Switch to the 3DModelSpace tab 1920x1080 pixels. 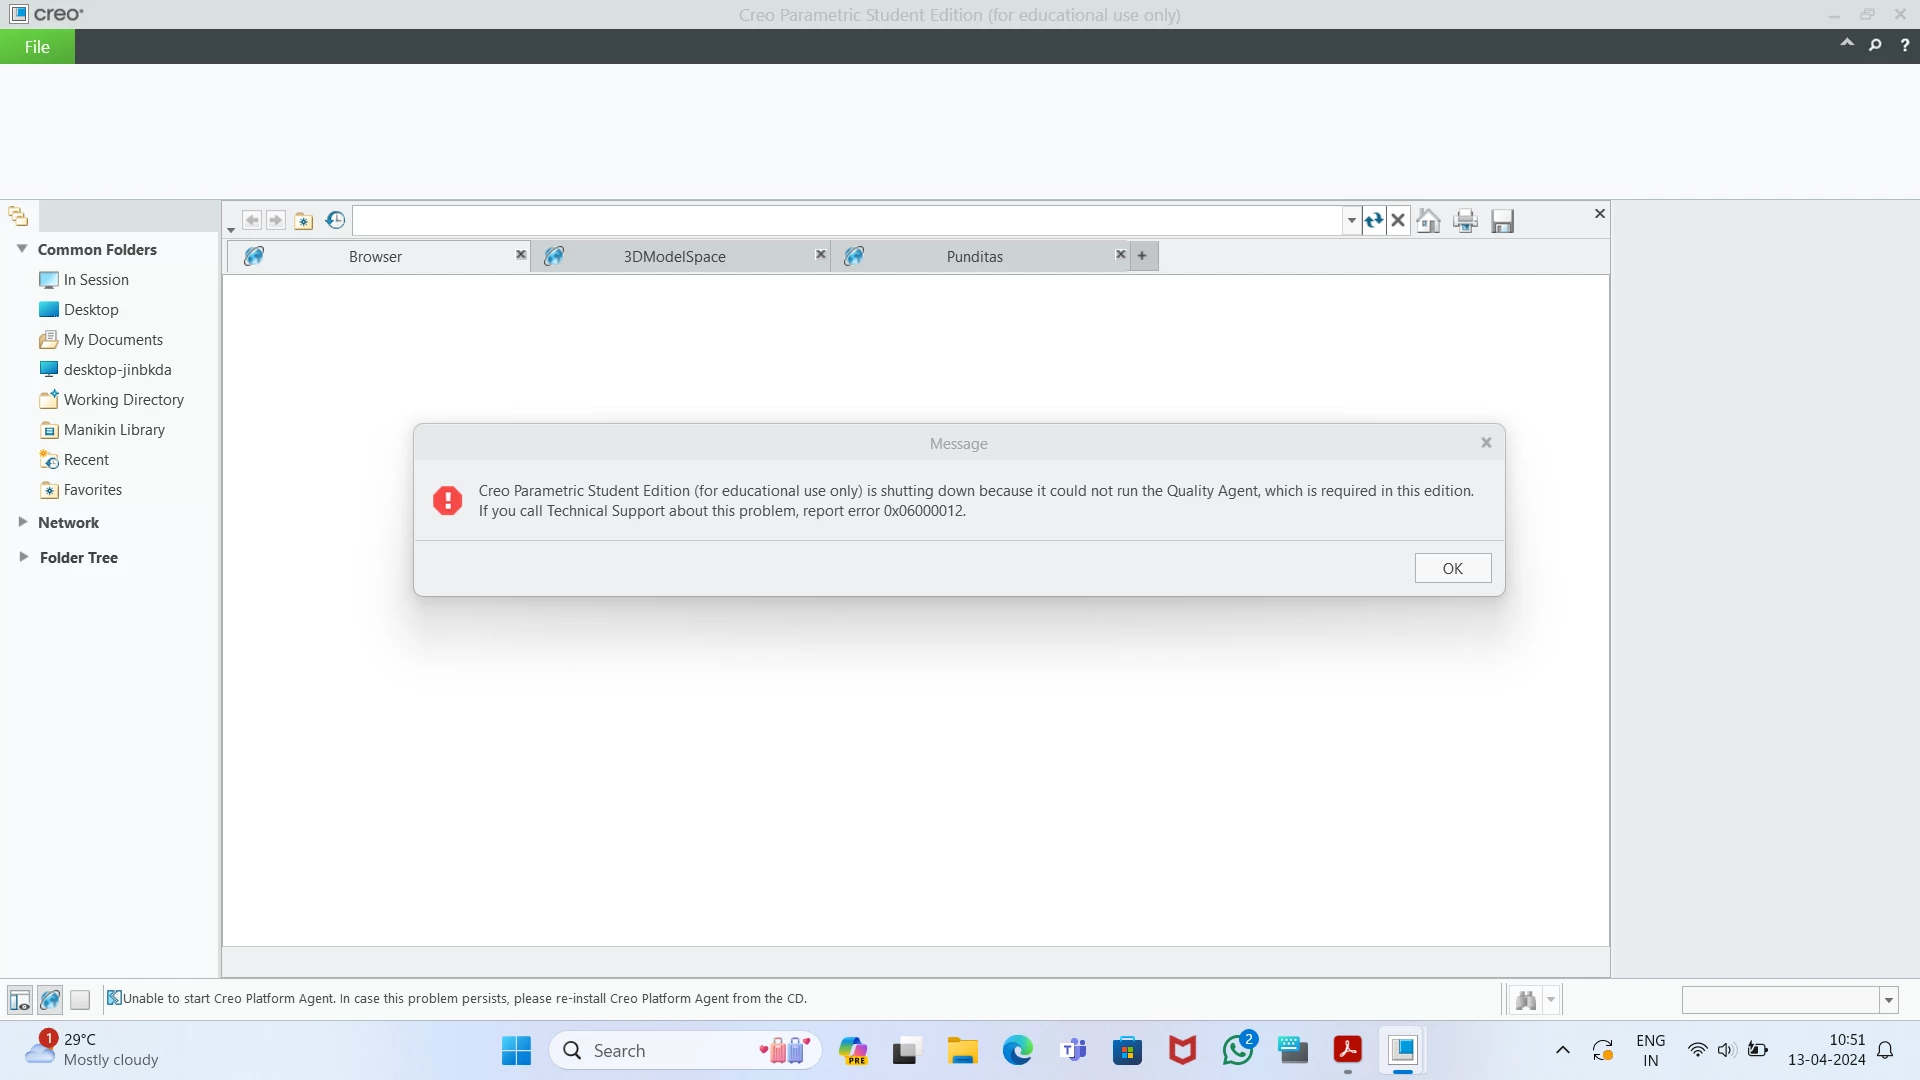pos(674,257)
